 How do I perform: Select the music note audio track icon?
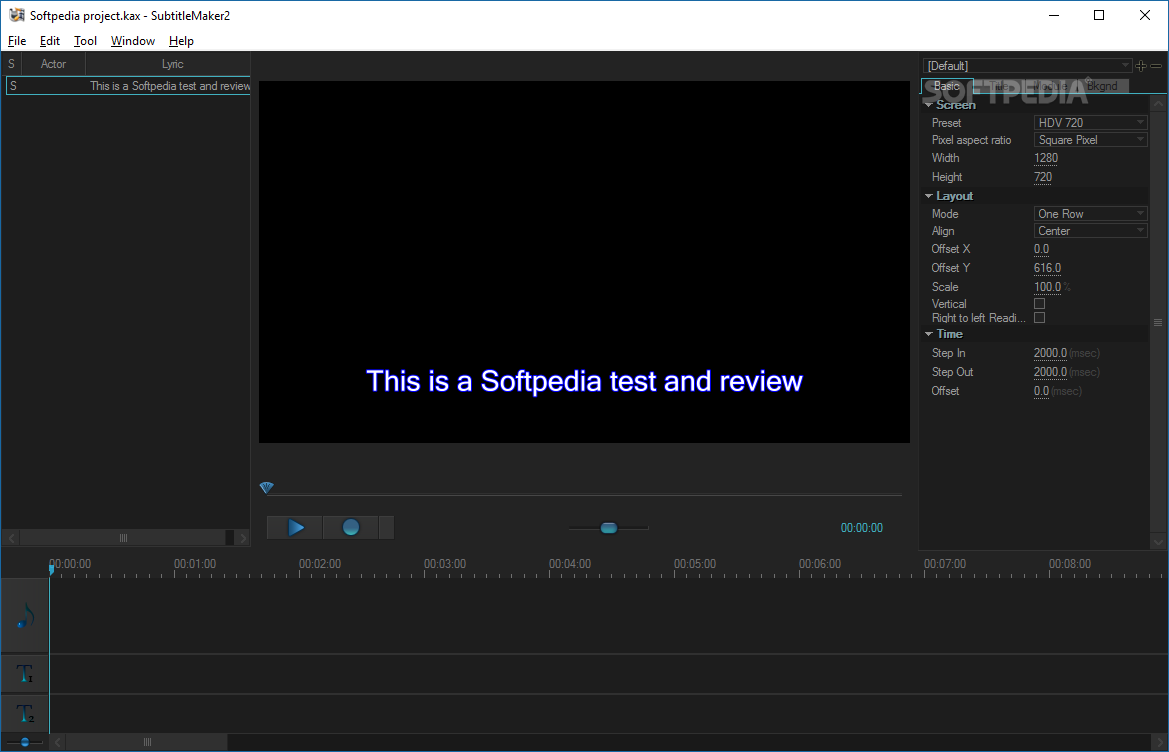pos(25,616)
